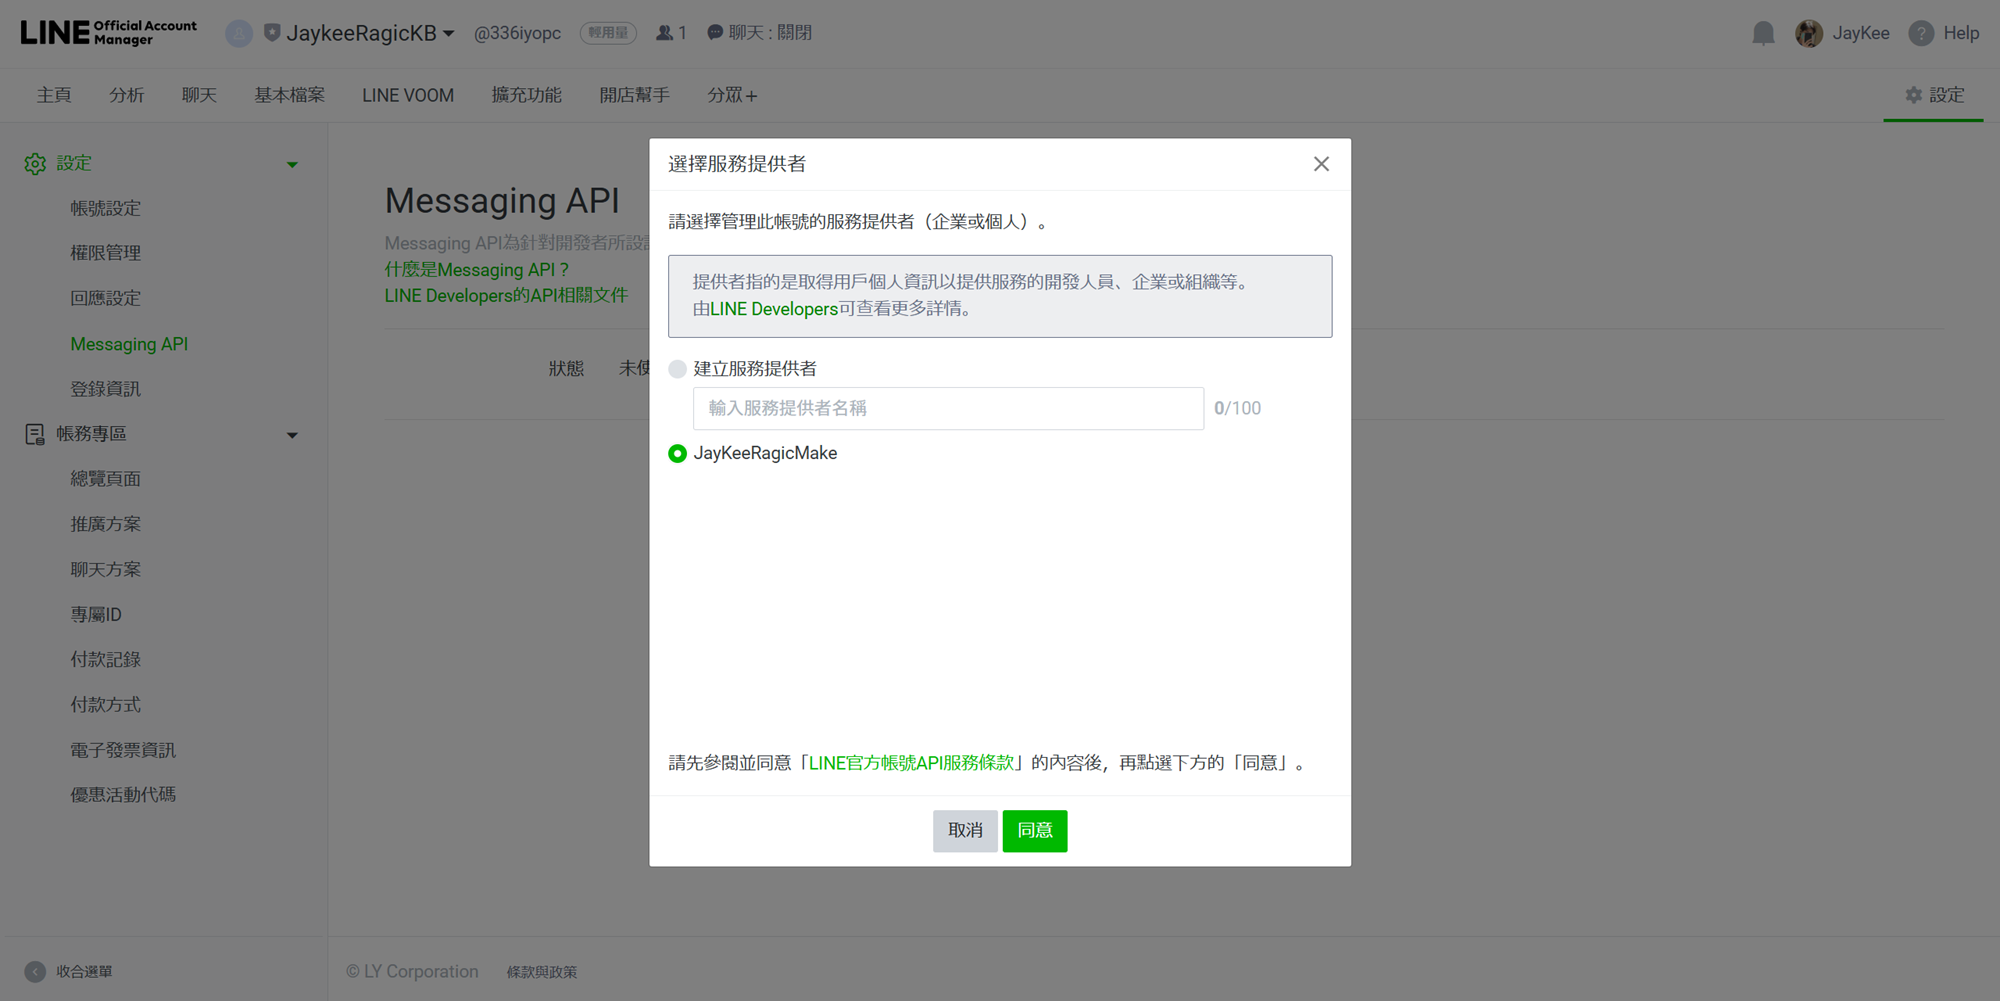Open 付款記錄 in the sidebar
The image size is (2000, 1001).
105,660
